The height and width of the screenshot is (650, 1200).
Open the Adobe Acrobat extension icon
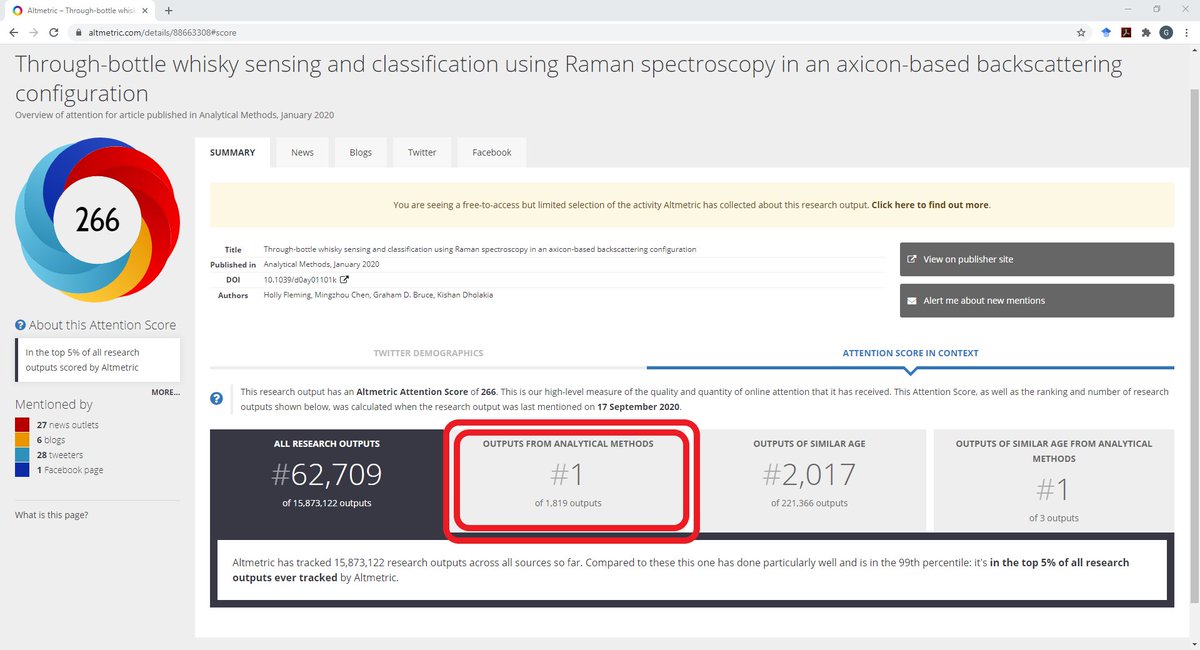pos(1126,32)
